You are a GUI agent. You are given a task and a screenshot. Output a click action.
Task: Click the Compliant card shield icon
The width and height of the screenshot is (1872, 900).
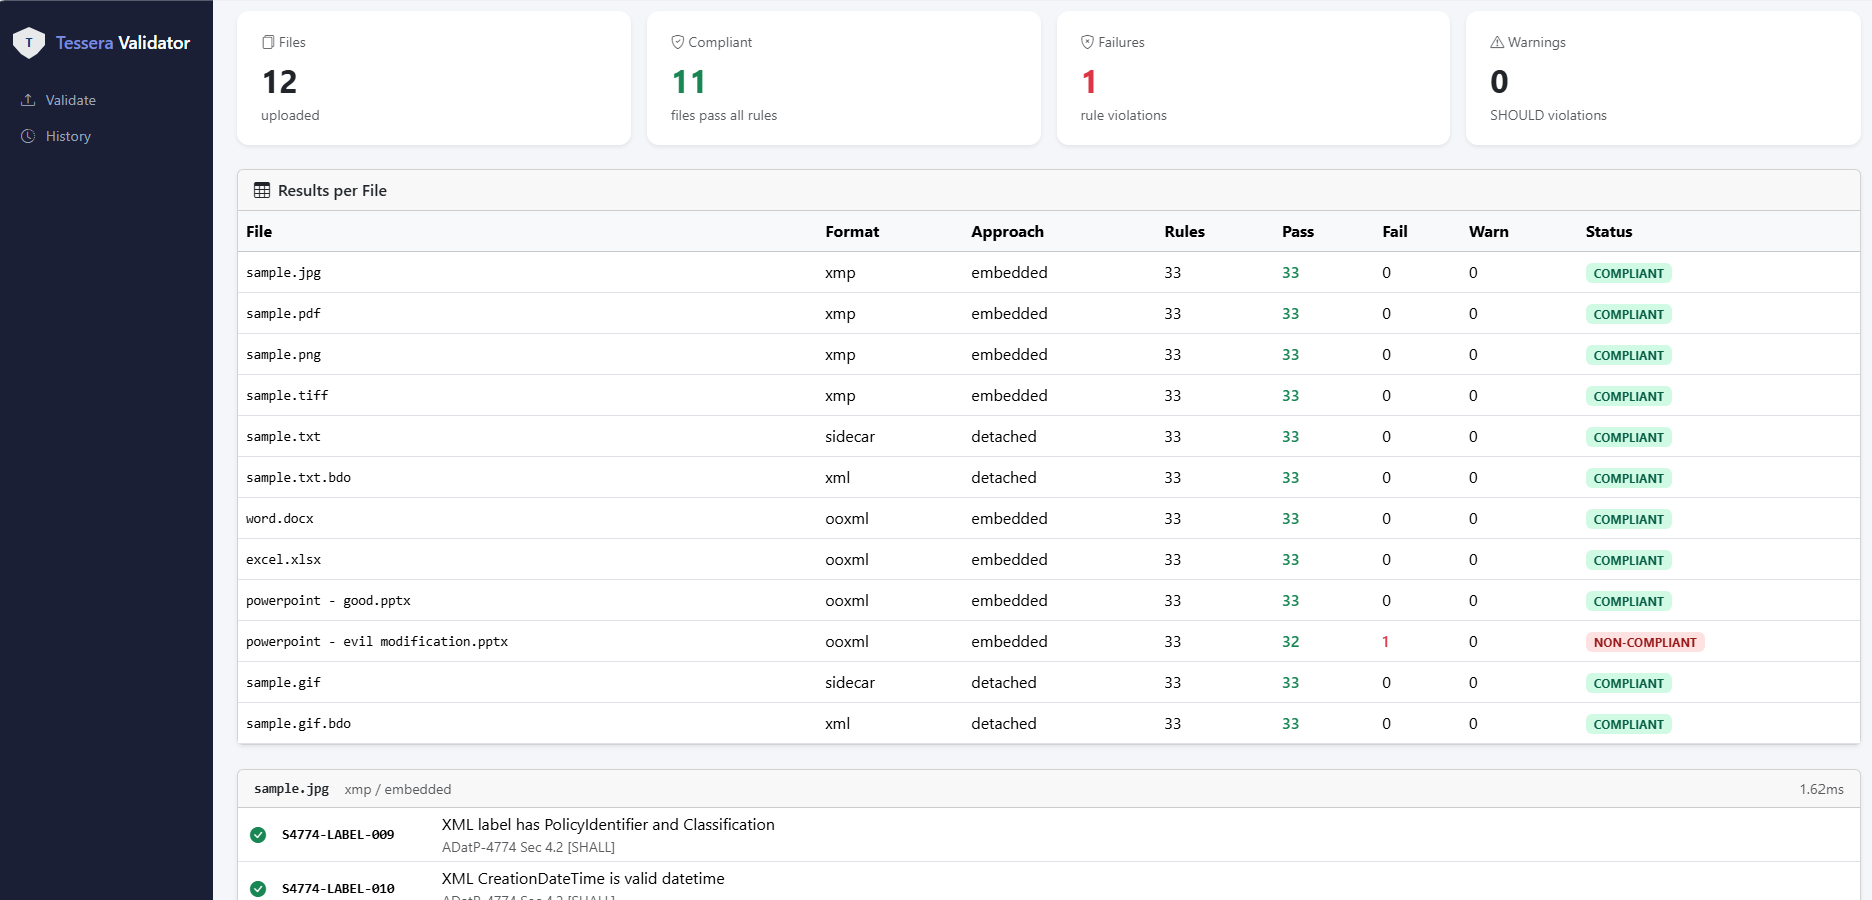click(678, 42)
